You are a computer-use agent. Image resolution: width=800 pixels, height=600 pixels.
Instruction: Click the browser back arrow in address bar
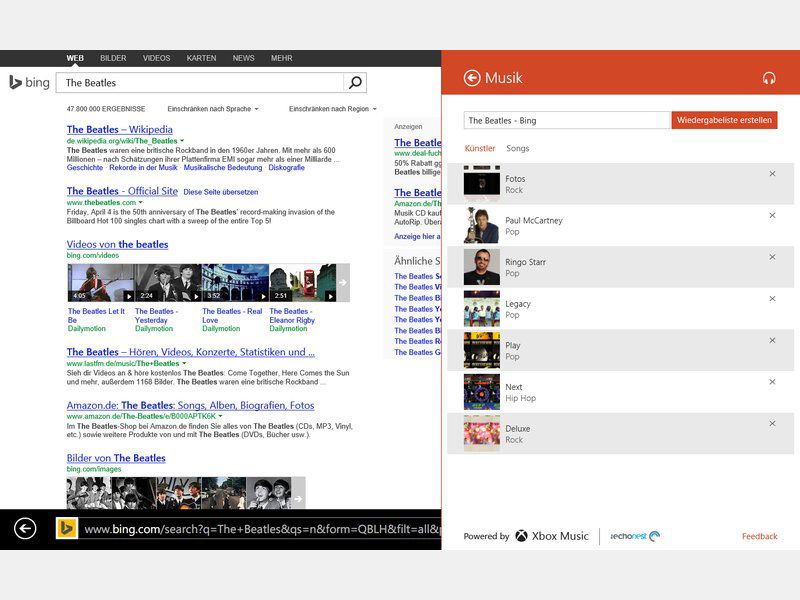[x=25, y=529]
